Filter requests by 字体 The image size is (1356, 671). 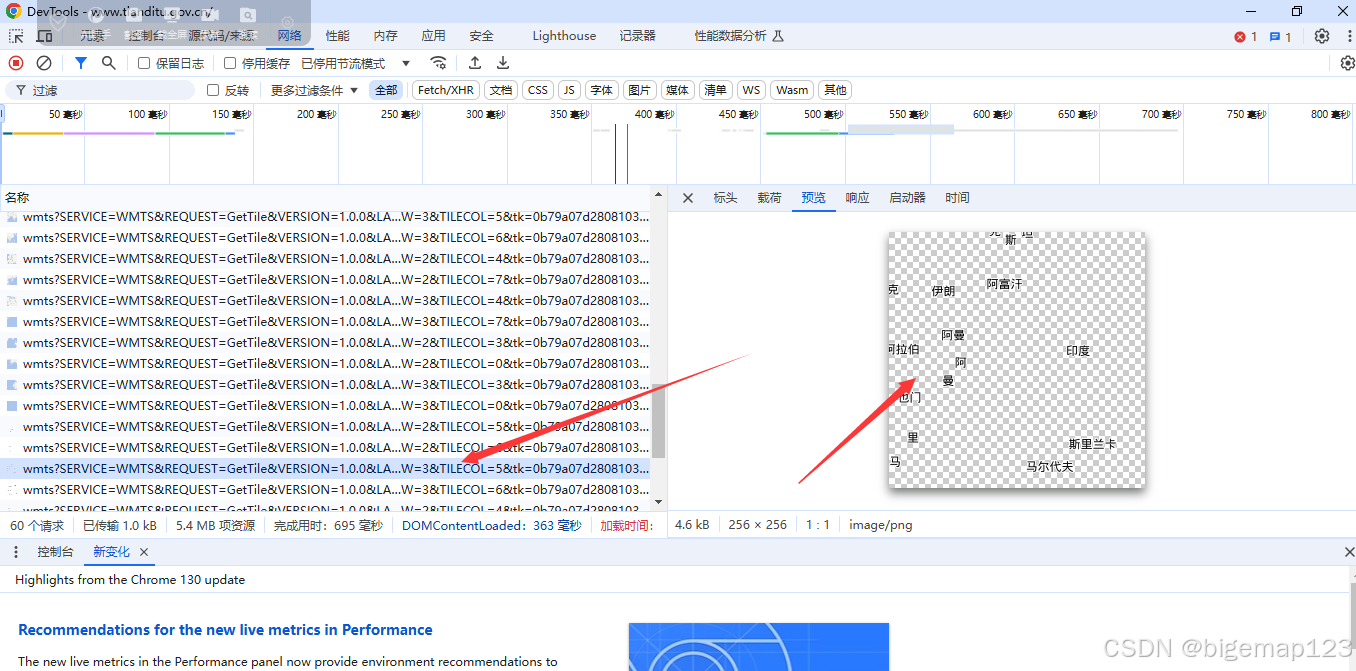601,90
